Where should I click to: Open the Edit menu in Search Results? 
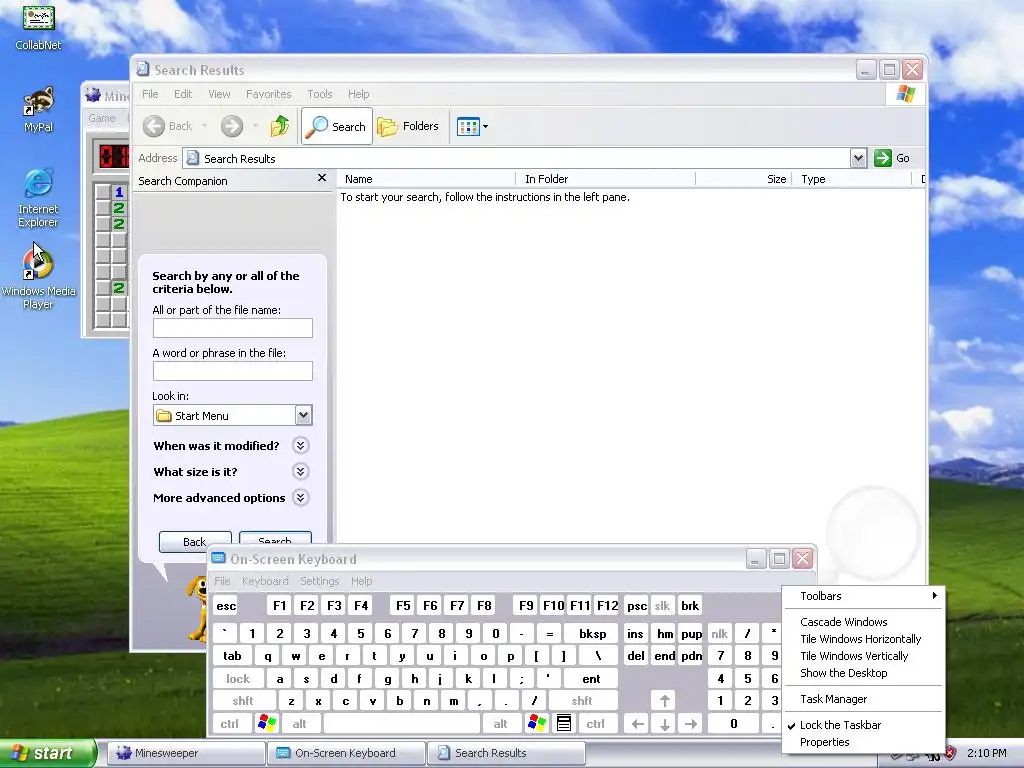[183, 94]
